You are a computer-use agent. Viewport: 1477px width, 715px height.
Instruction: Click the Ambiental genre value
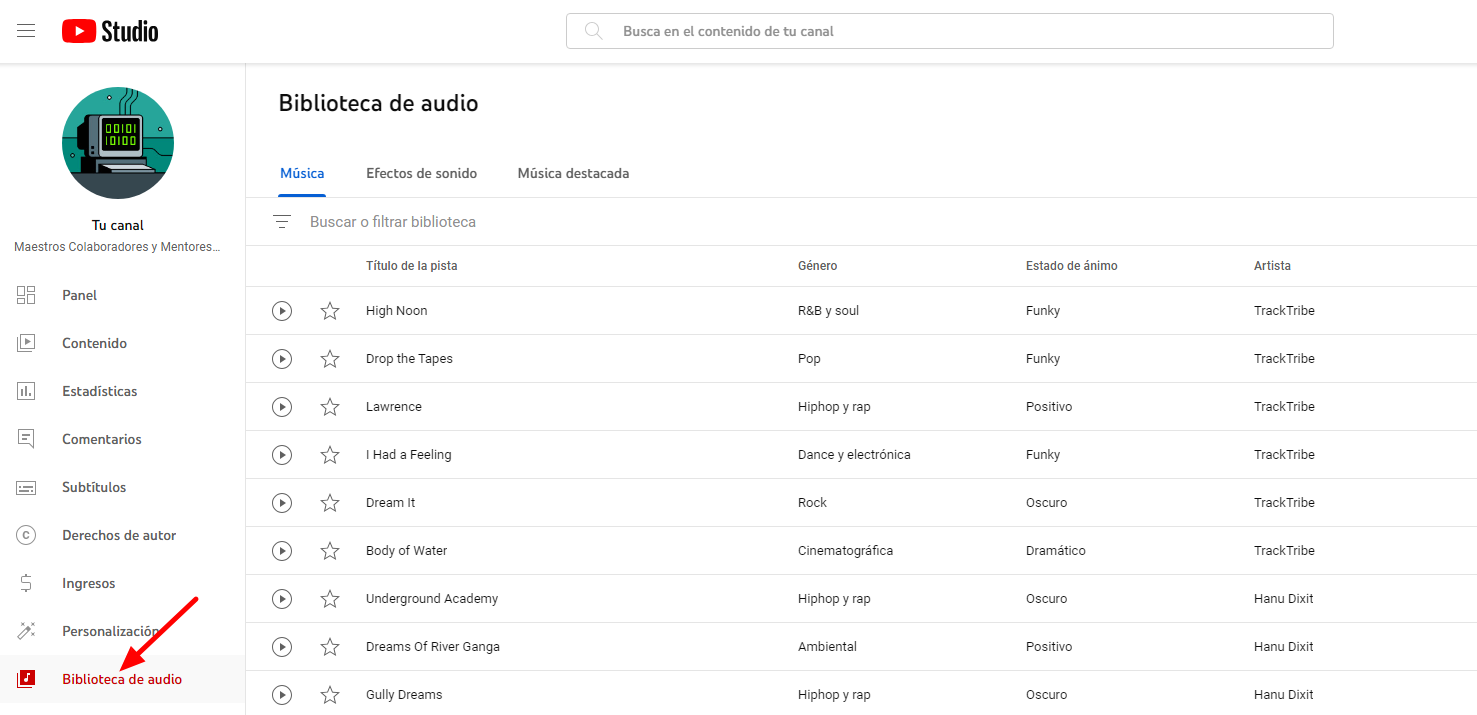(x=827, y=647)
